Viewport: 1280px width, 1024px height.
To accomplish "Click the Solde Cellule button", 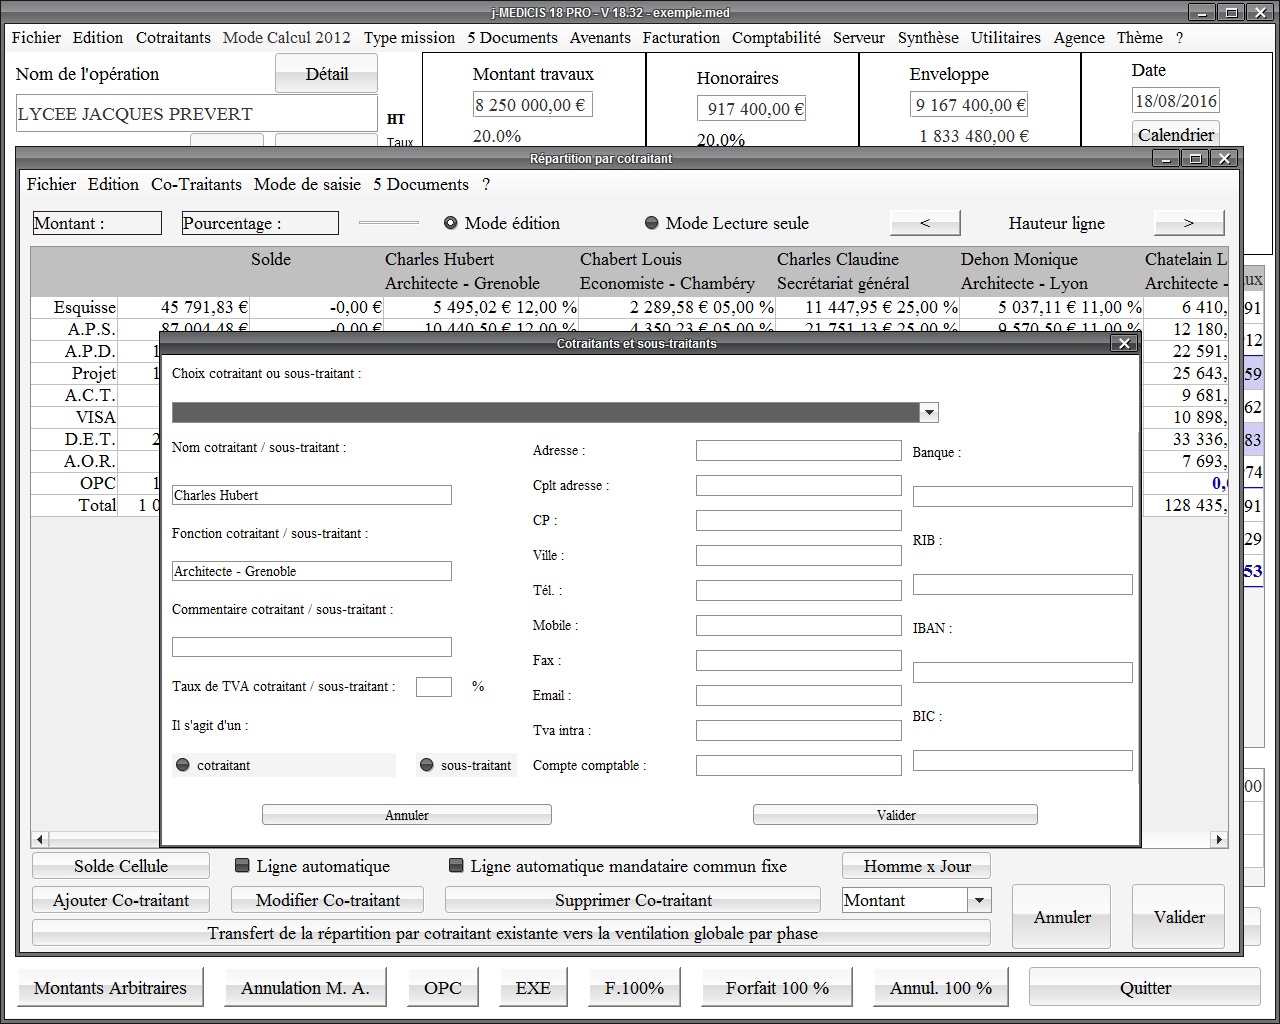I will [121, 866].
